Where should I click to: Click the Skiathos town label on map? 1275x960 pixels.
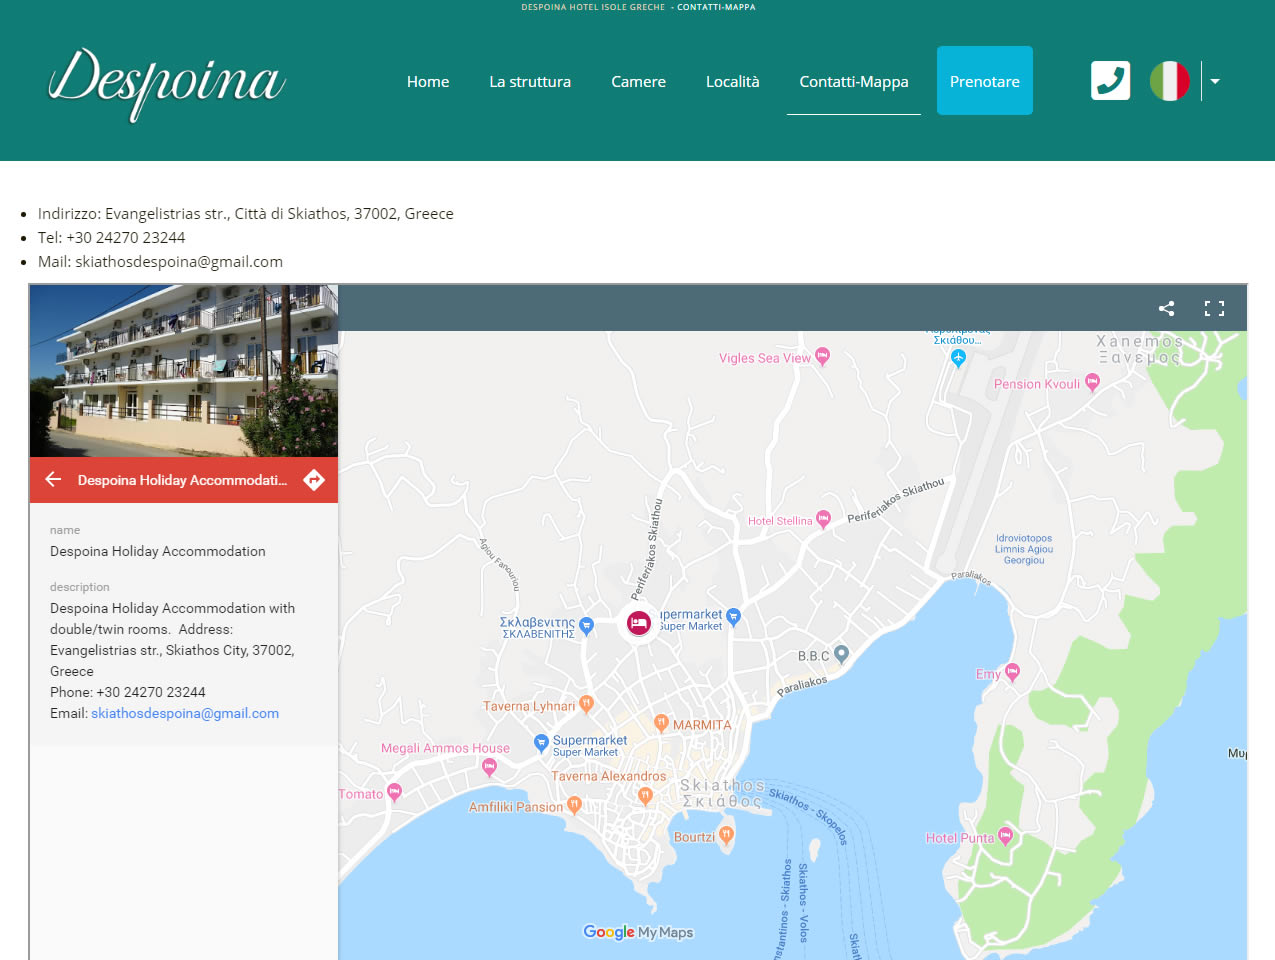(722, 793)
